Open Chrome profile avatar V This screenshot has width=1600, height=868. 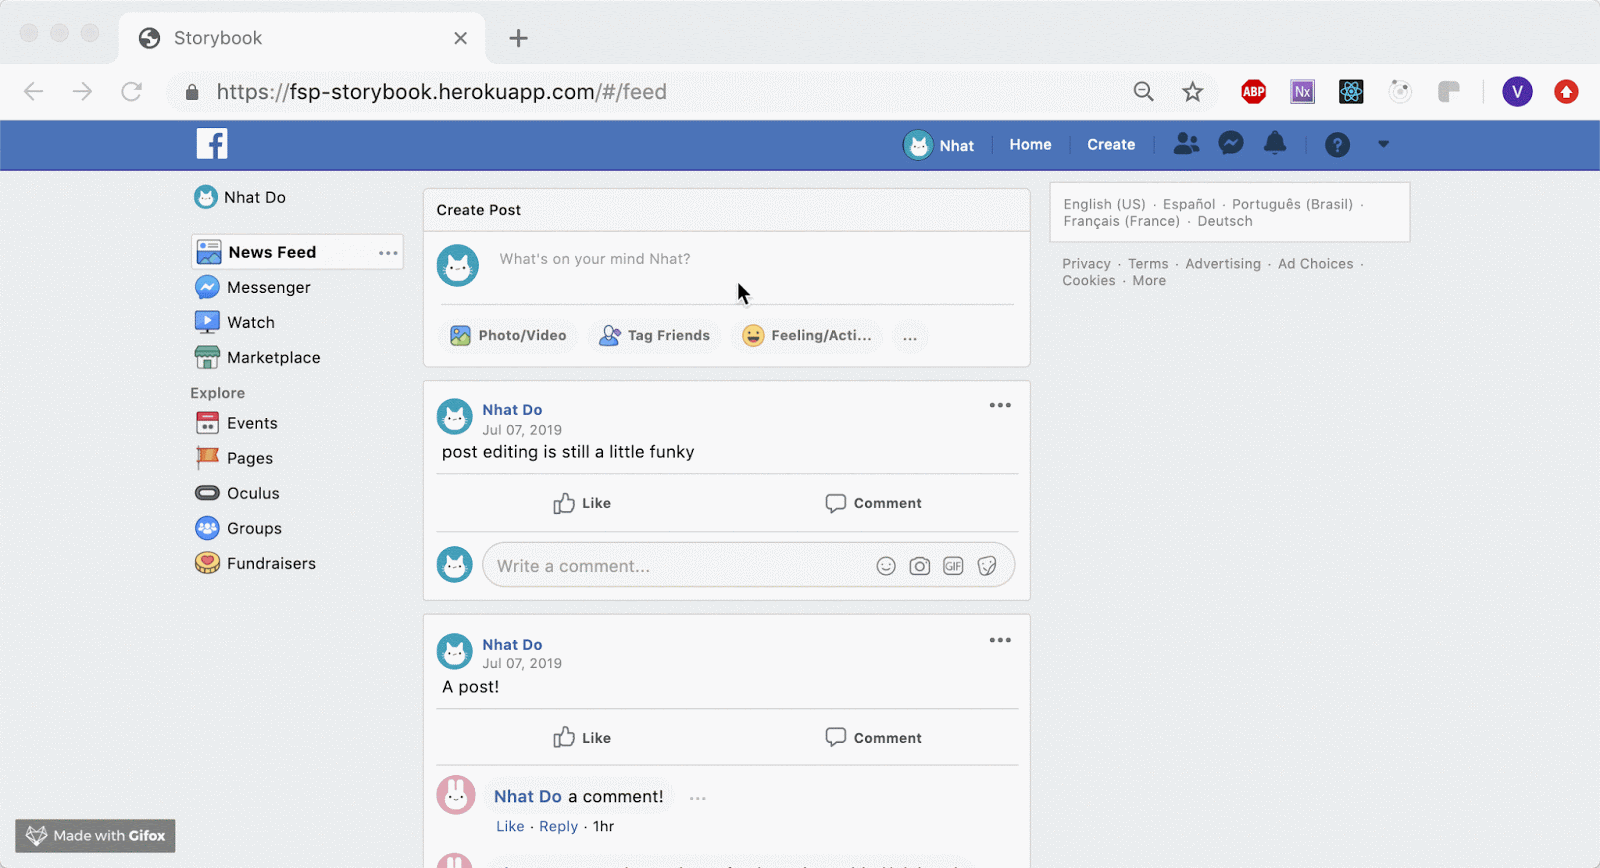(x=1517, y=92)
